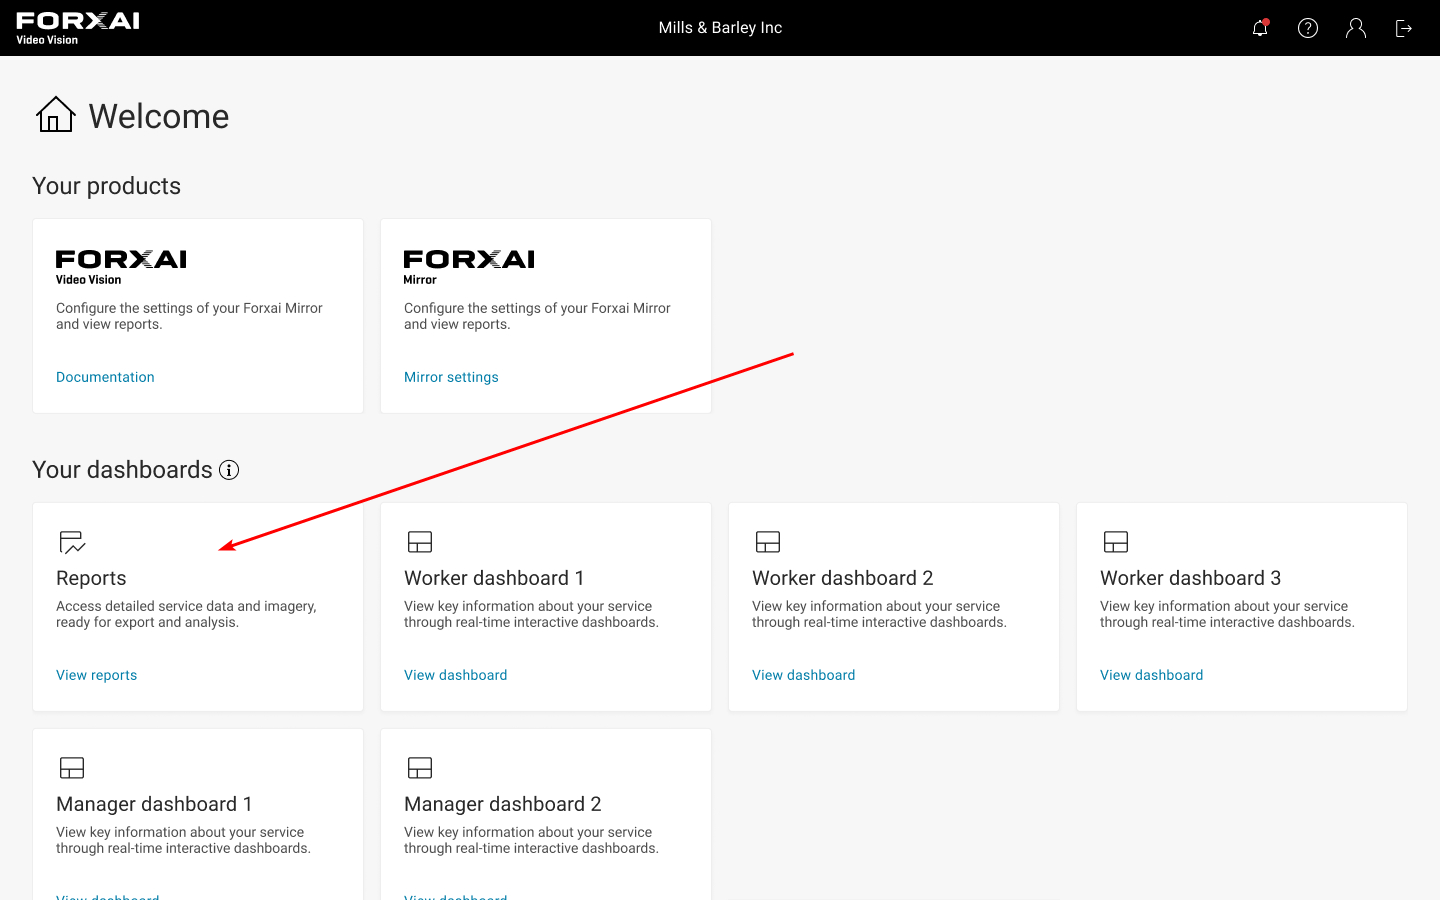Select the Worker dashboard 3 title
Screen dimensions: 1440x900
[1191, 578]
